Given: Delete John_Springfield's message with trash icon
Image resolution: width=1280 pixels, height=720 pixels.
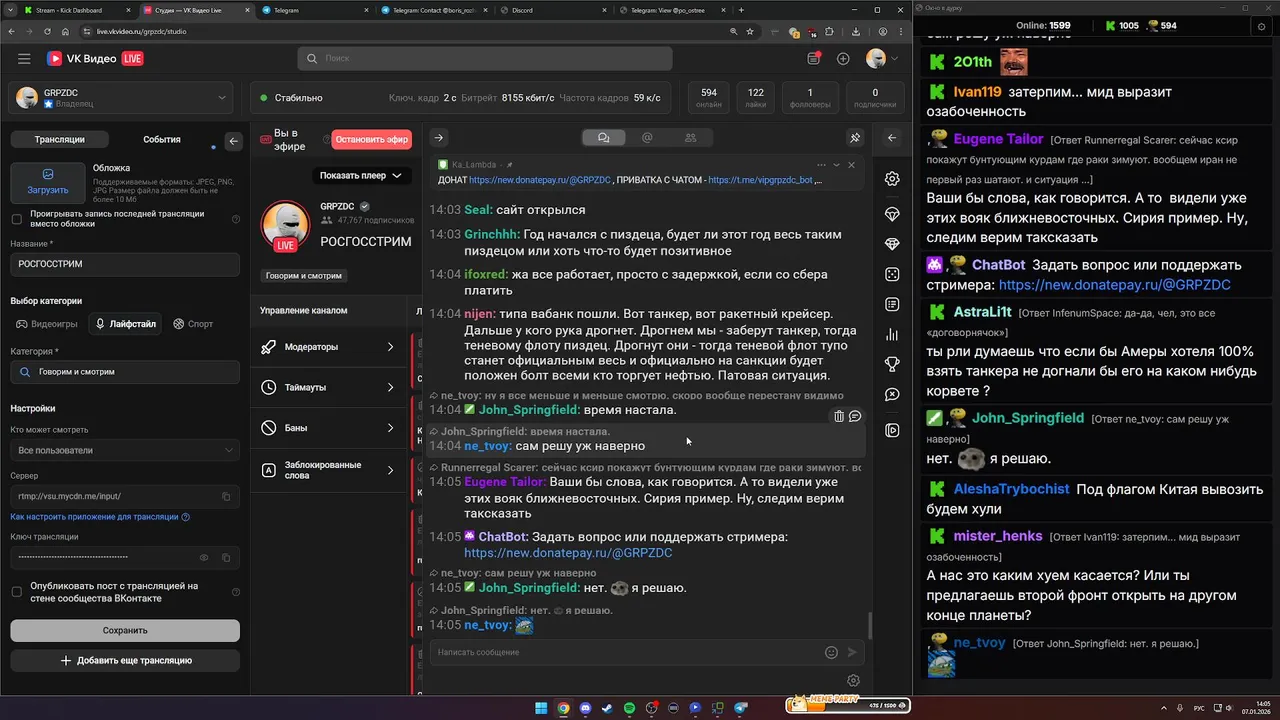Looking at the screenshot, I should click(839, 416).
